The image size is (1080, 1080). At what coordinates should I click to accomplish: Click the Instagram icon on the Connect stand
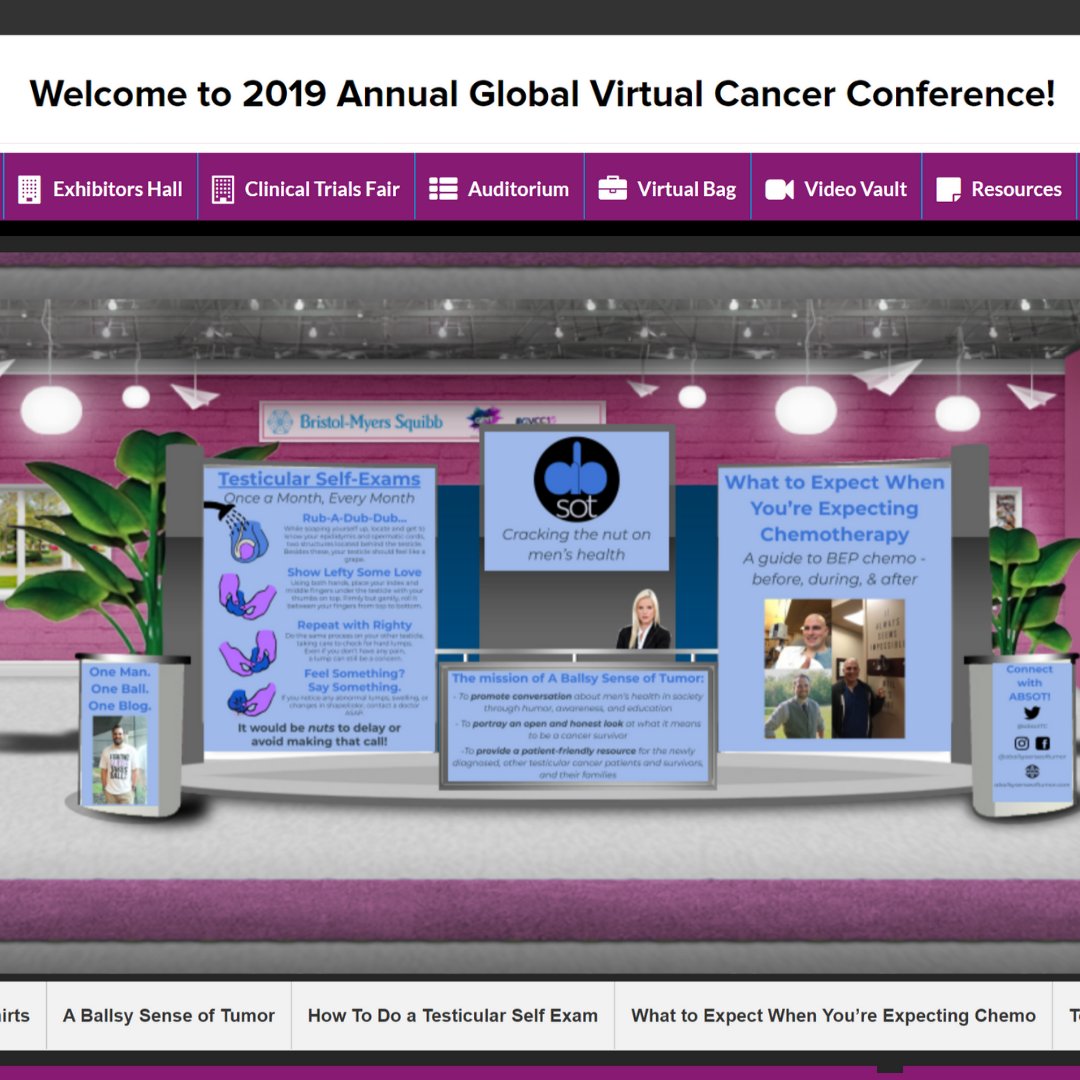click(x=1022, y=744)
